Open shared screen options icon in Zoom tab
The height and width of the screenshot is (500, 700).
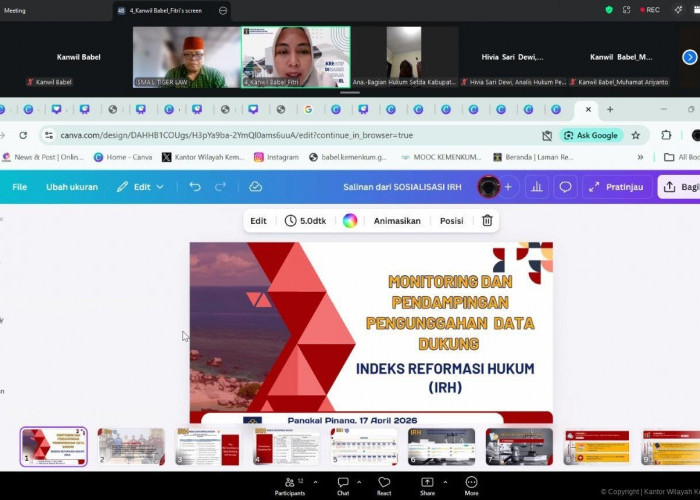[x=223, y=10]
